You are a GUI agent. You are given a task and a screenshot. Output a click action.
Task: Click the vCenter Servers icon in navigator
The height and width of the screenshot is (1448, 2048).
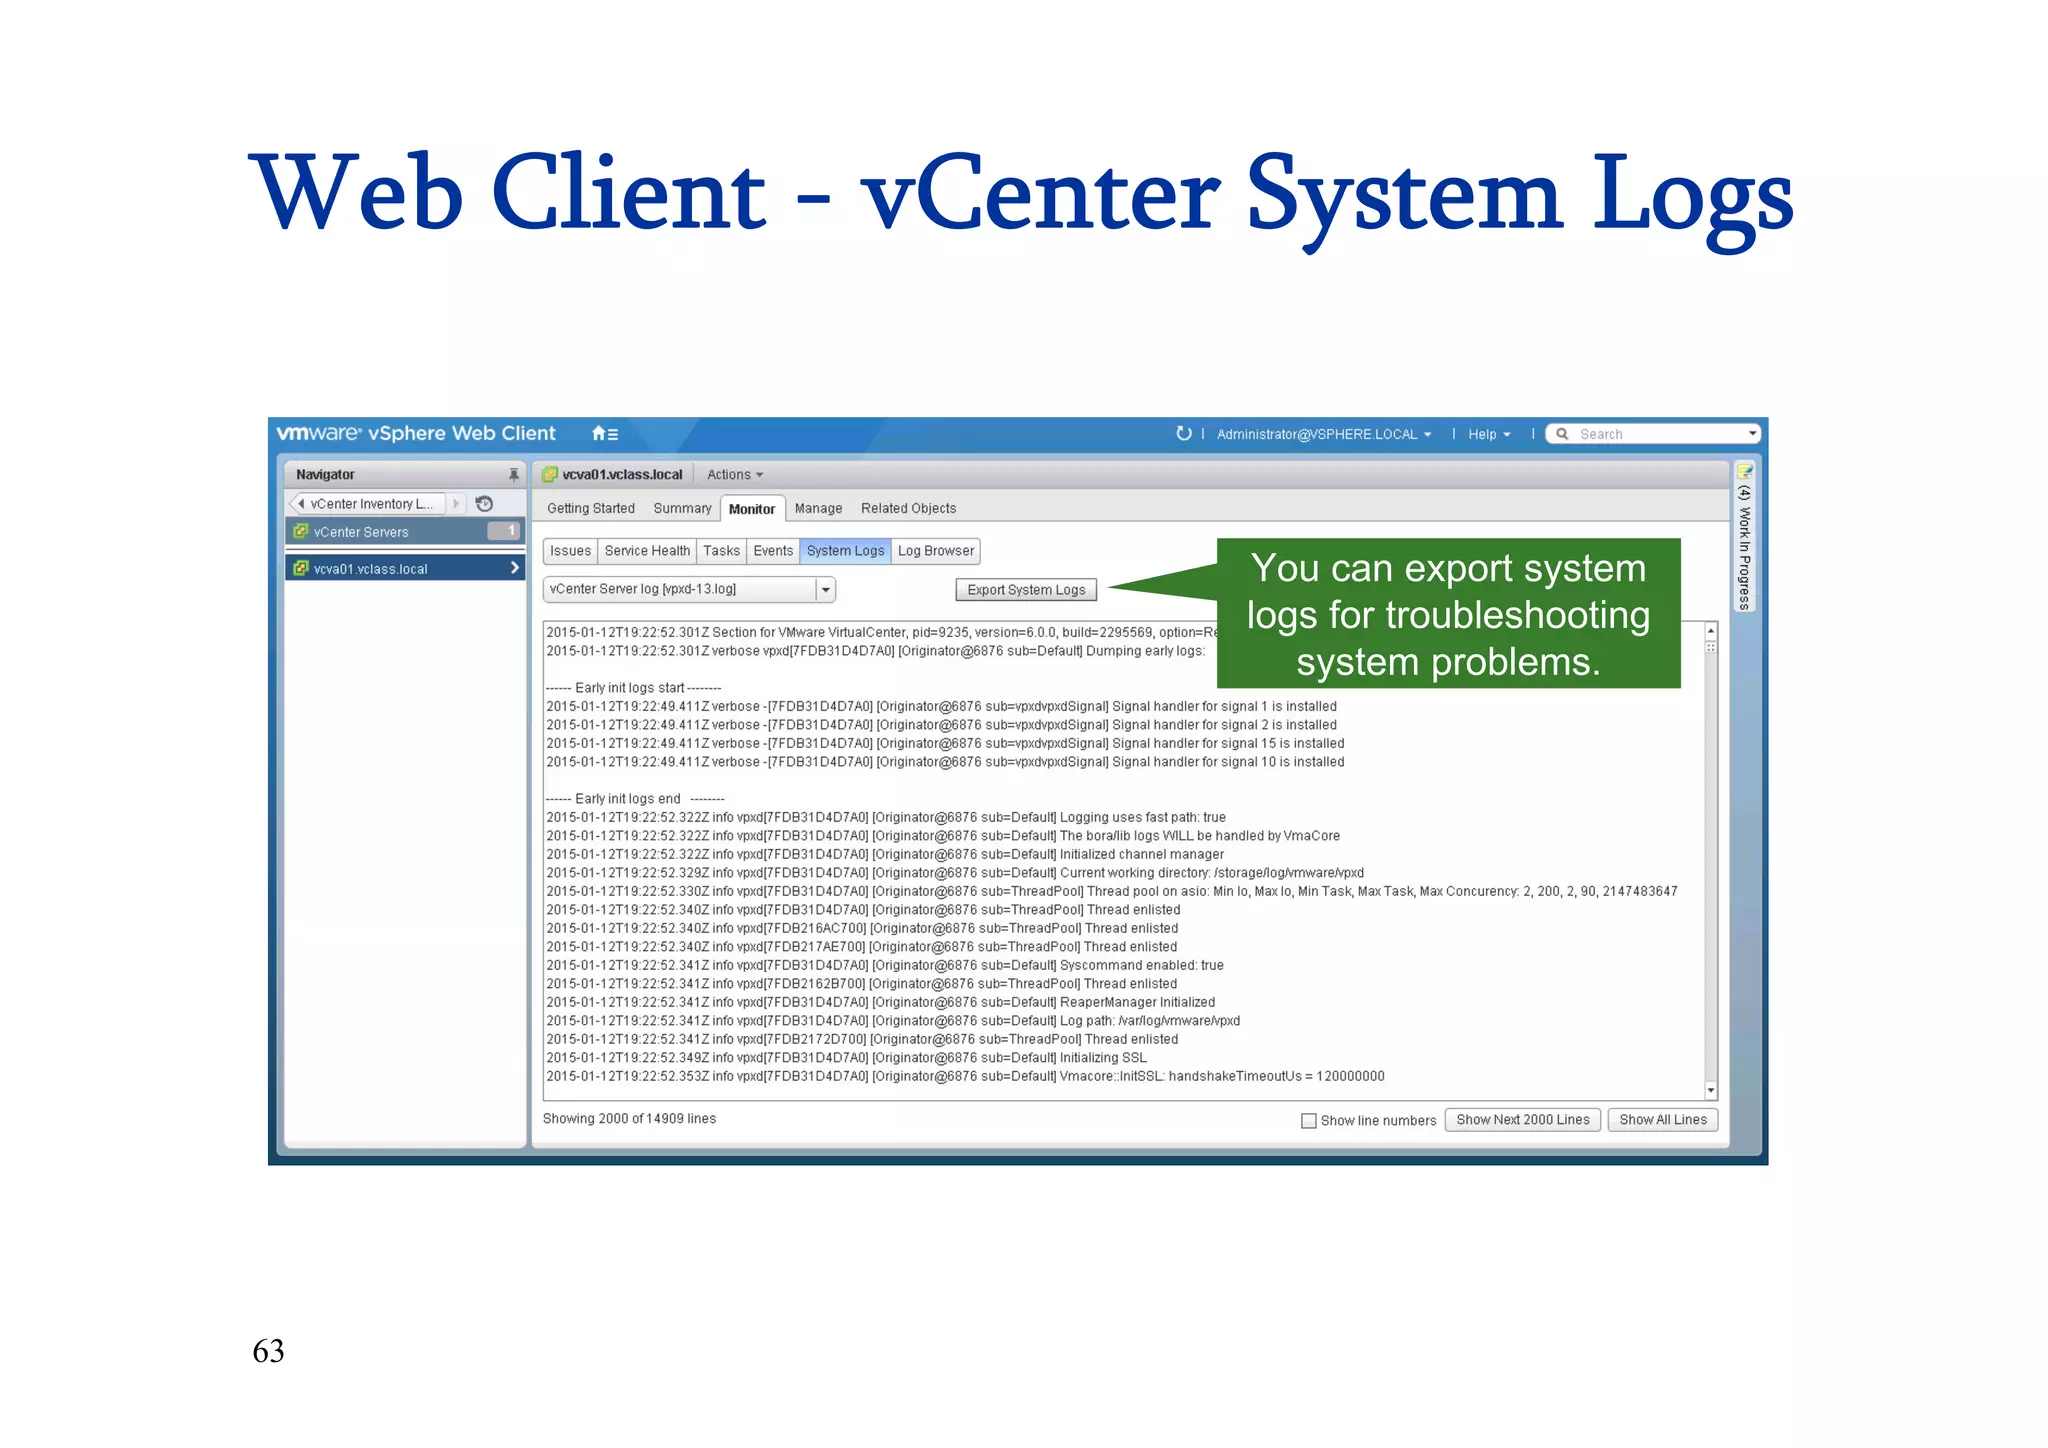point(300,532)
